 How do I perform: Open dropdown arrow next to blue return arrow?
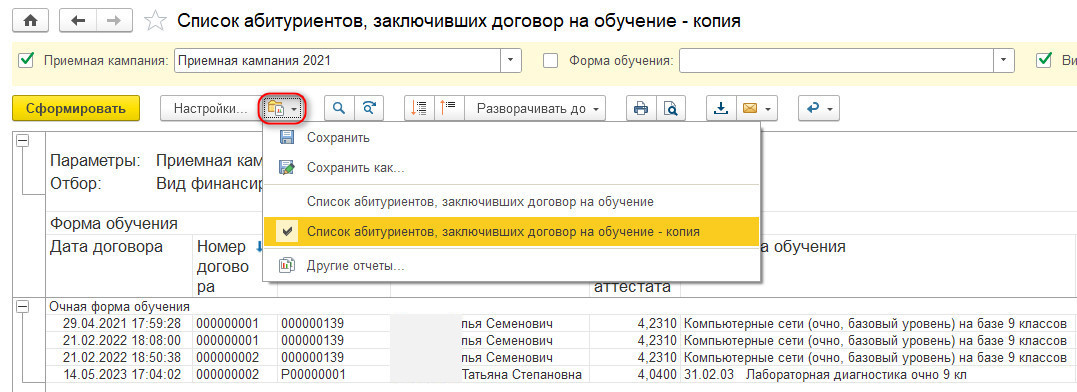tap(831, 108)
